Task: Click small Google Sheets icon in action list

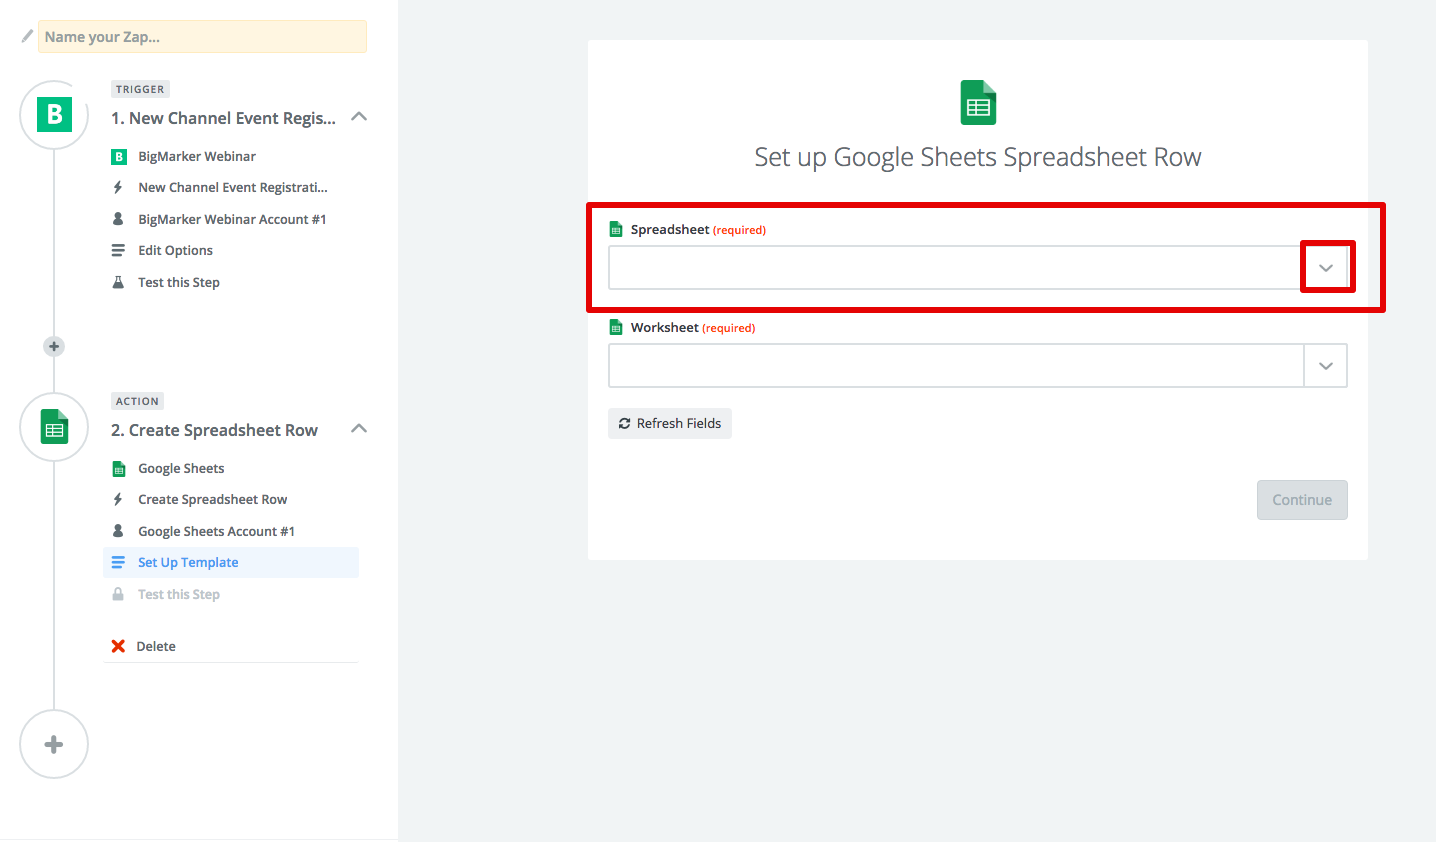Action: pyautogui.click(x=118, y=468)
